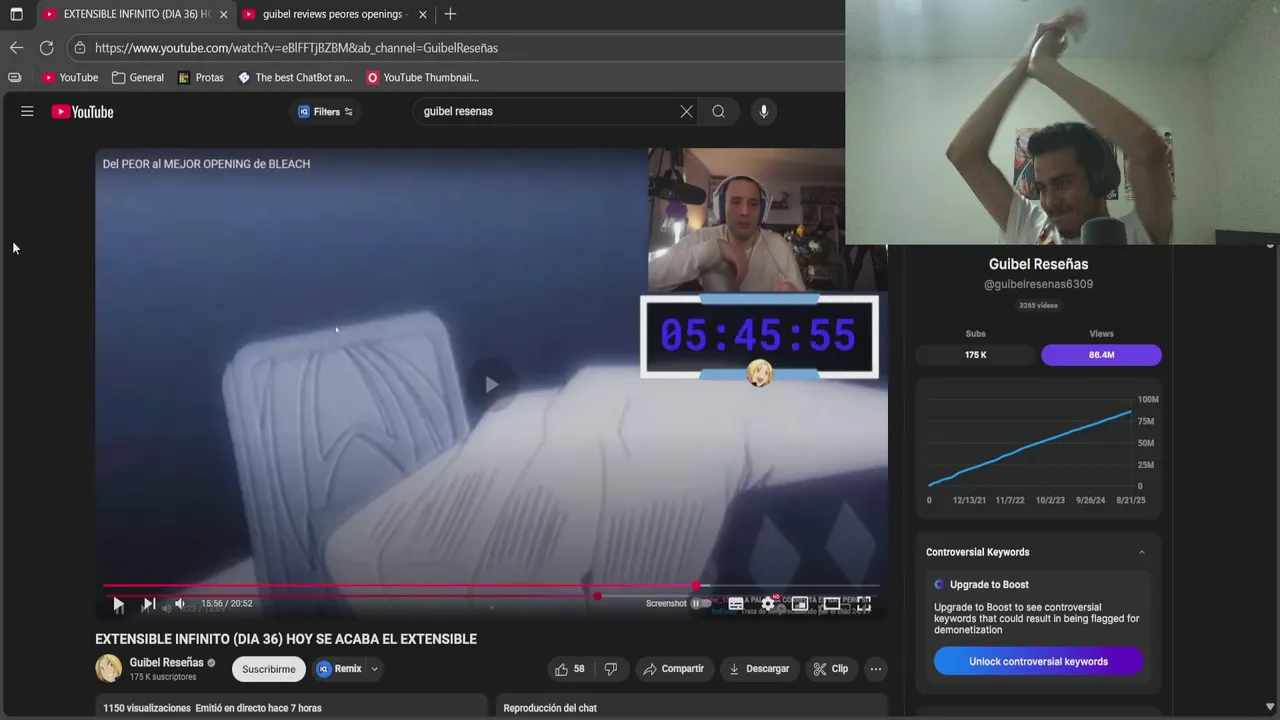1280x720 pixels.
Task: Download the video with Descargar
Action: (758, 669)
